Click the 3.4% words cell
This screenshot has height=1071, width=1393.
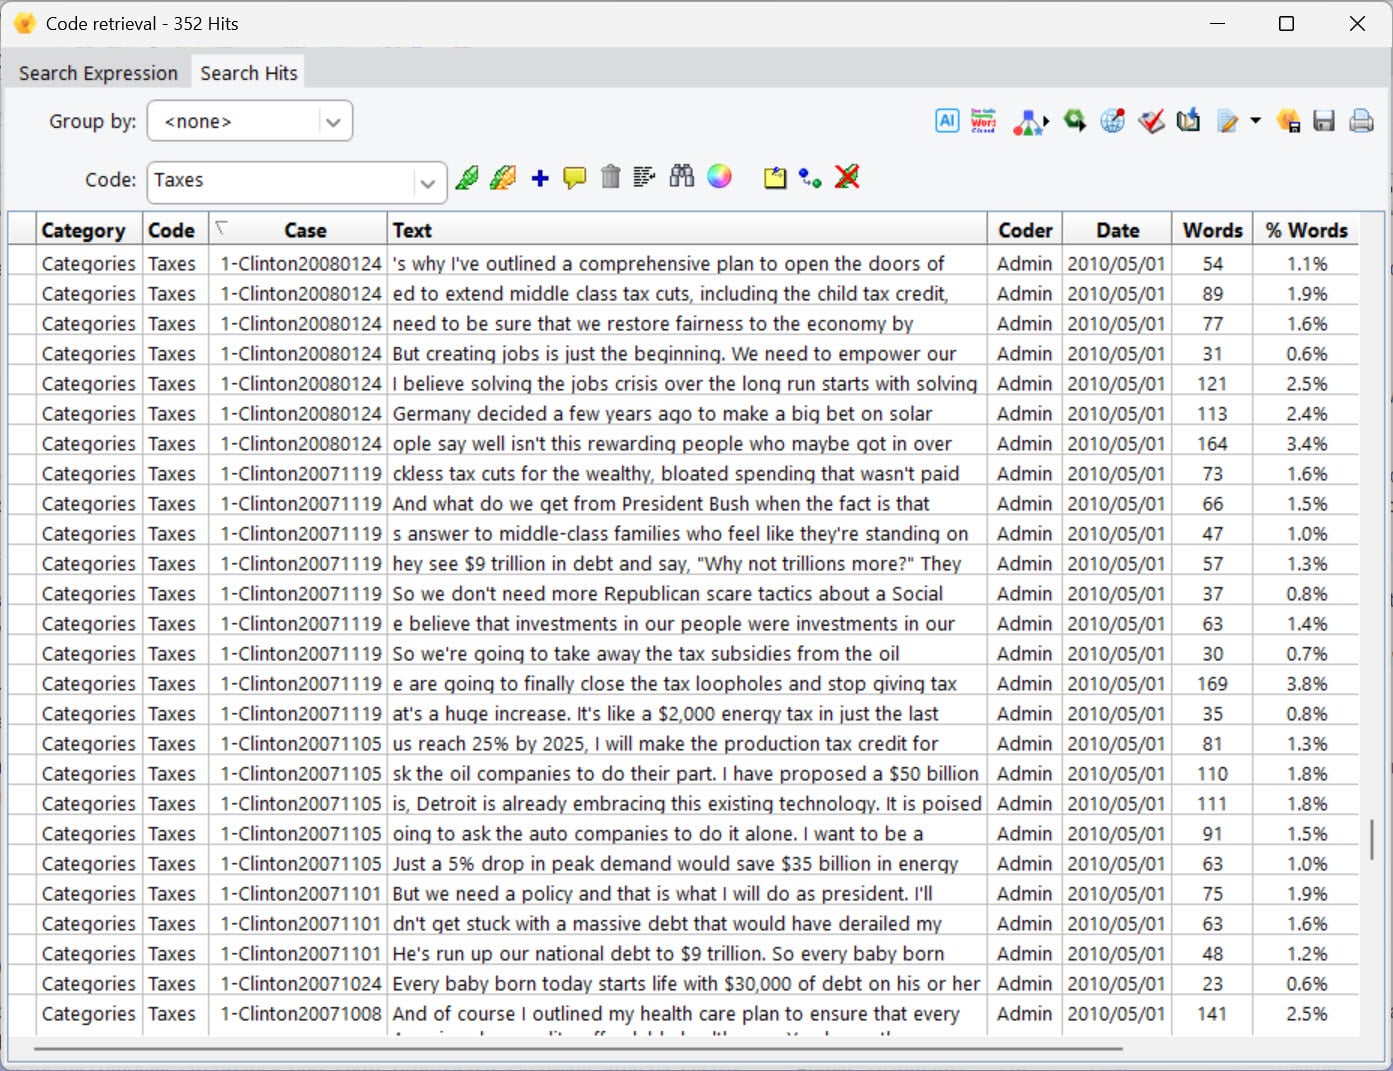click(x=1306, y=443)
